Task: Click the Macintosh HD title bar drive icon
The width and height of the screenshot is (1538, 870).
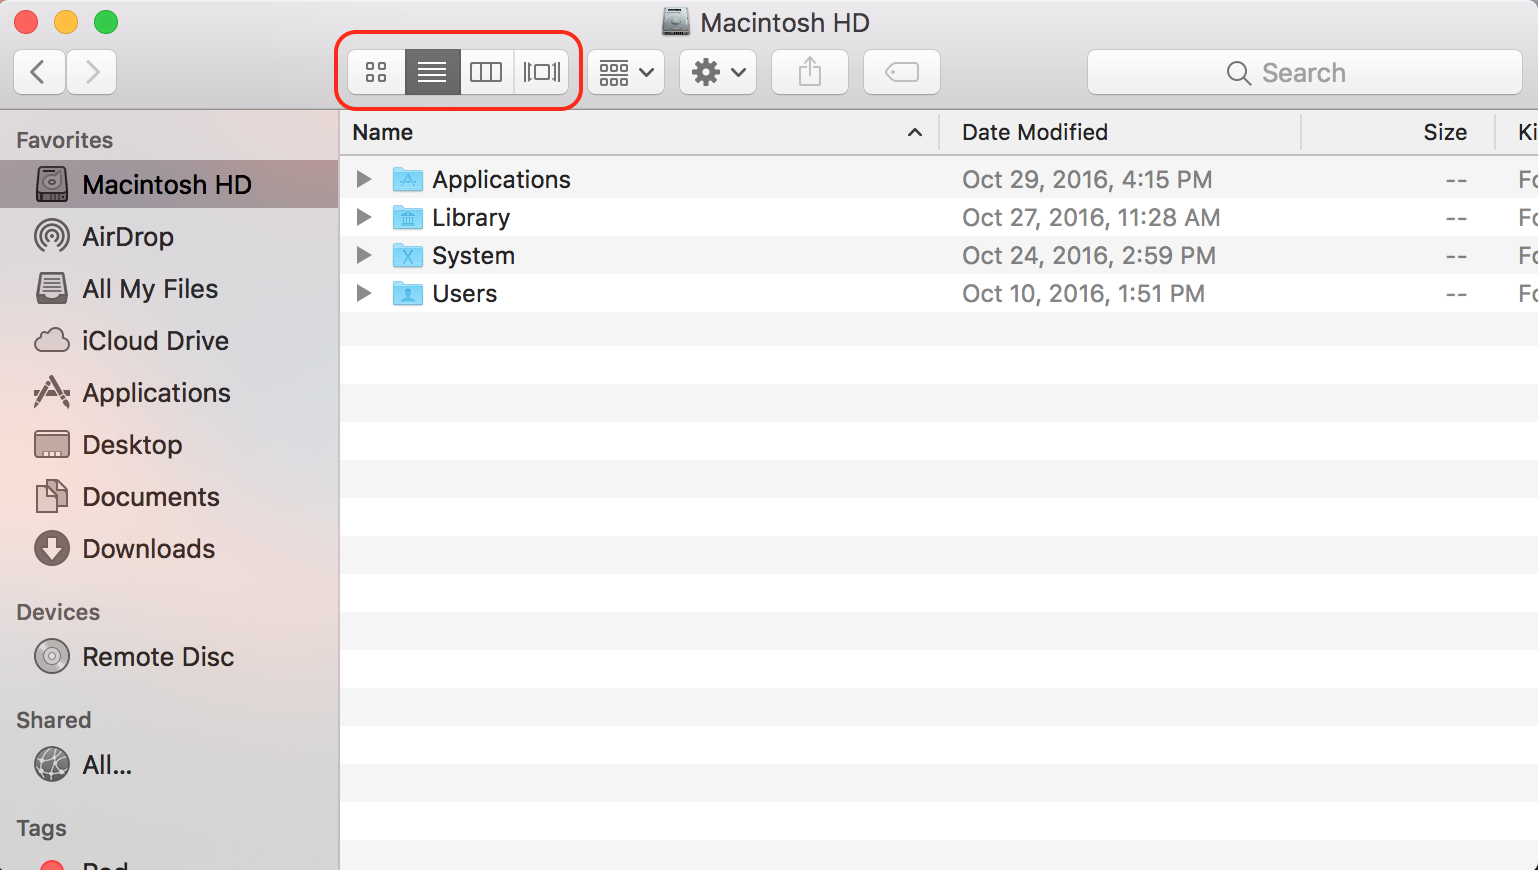Action: click(676, 21)
